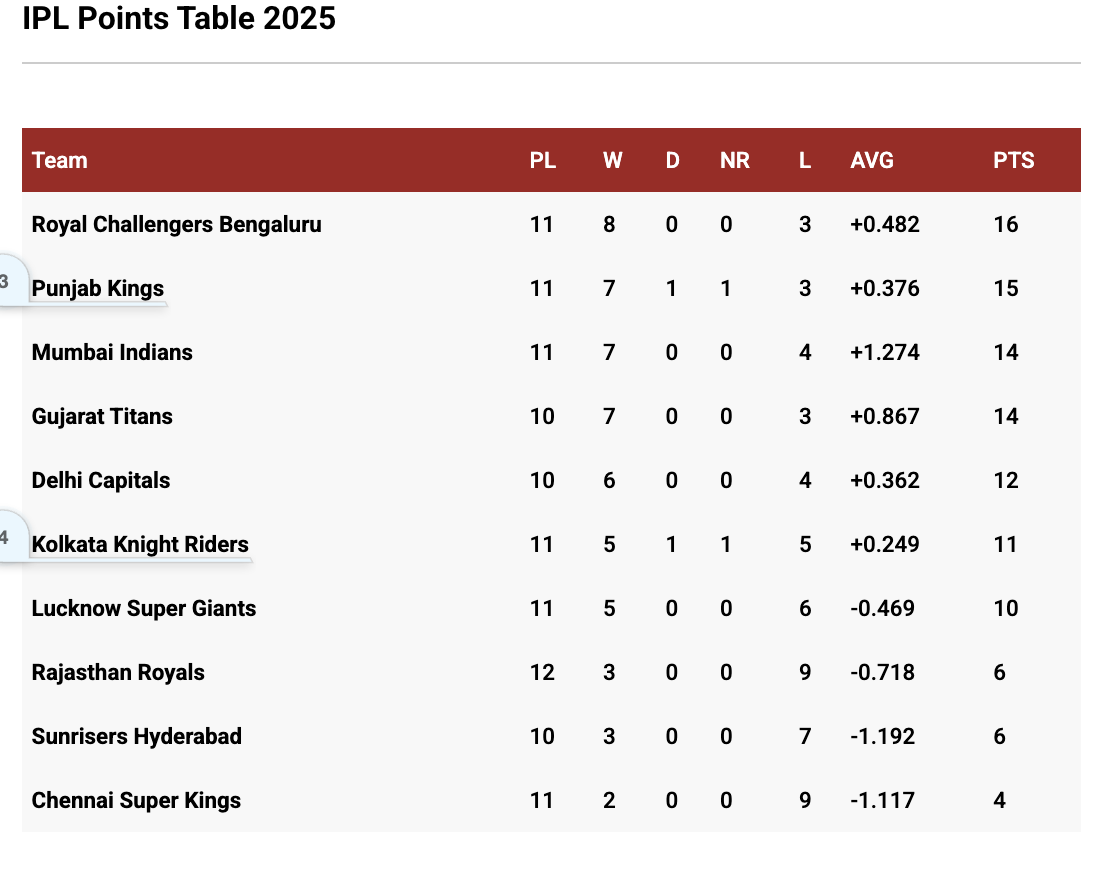1110x870 pixels.
Task: Open the Kolkata Knight Riders link
Action: (x=140, y=545)
